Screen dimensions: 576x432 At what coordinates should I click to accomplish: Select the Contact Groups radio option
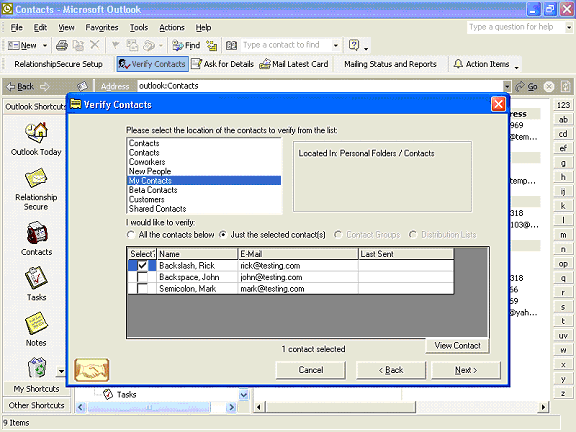[367, 235]
